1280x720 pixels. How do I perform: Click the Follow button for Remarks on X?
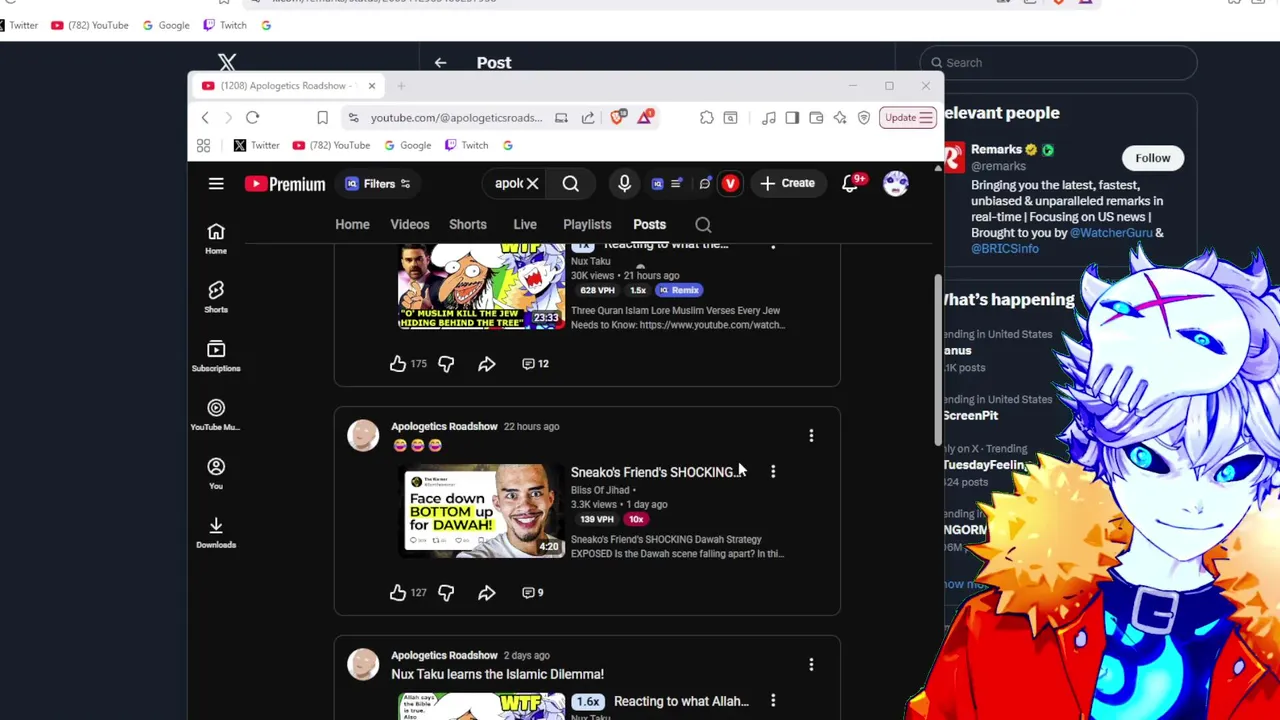point(1152,158)
